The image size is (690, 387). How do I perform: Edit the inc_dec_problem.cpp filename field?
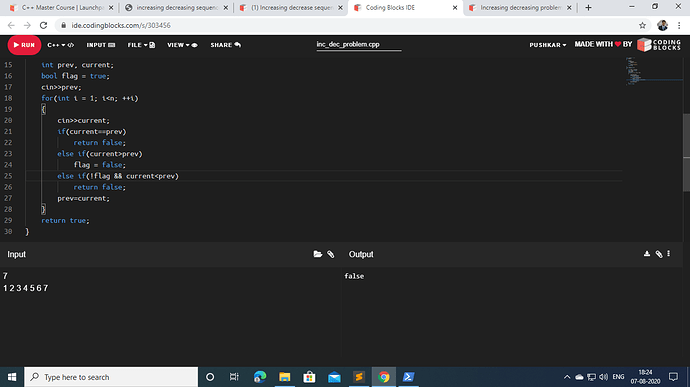[359, 44]
